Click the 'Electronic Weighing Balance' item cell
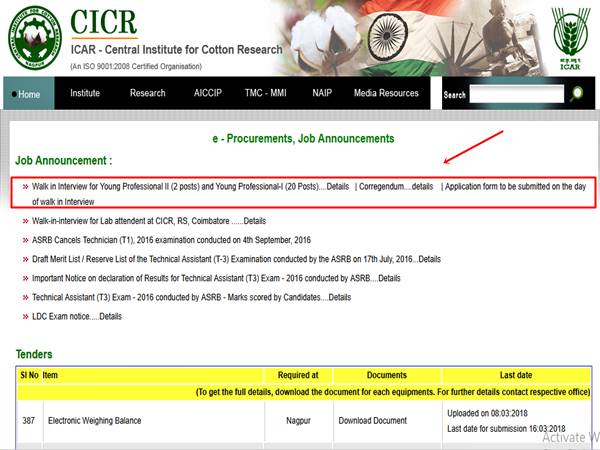The width and height of the screenshot is (600, 450). click(x=95, y=421)
